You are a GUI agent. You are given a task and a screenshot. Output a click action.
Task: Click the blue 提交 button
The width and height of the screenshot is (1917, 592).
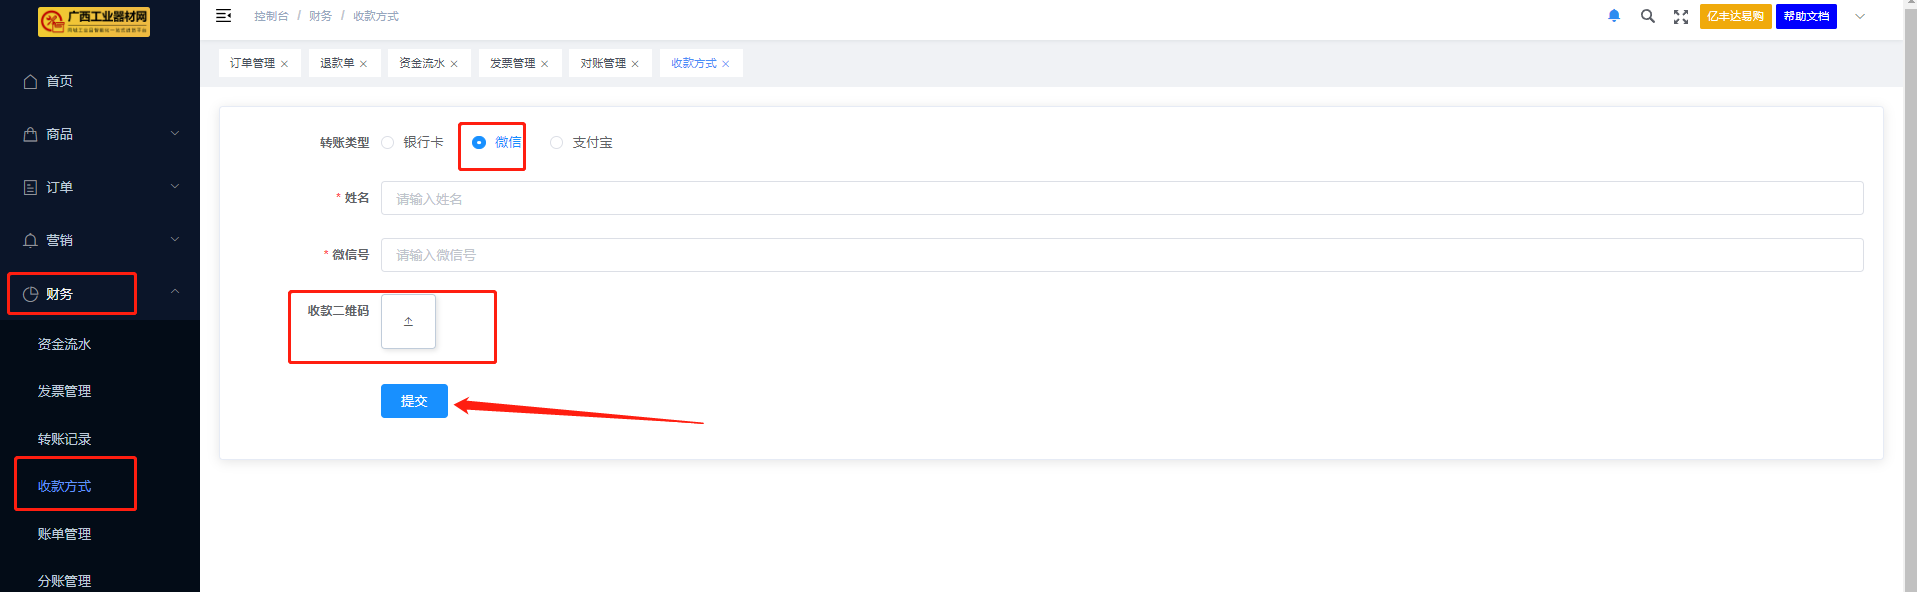pos(414,401)
